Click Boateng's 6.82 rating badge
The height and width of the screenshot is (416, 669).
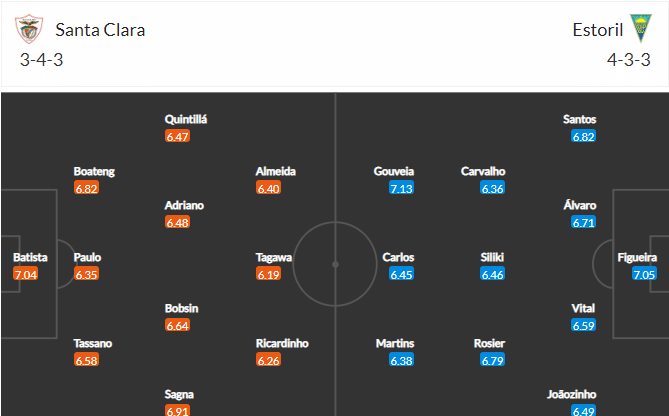point(86,188)
